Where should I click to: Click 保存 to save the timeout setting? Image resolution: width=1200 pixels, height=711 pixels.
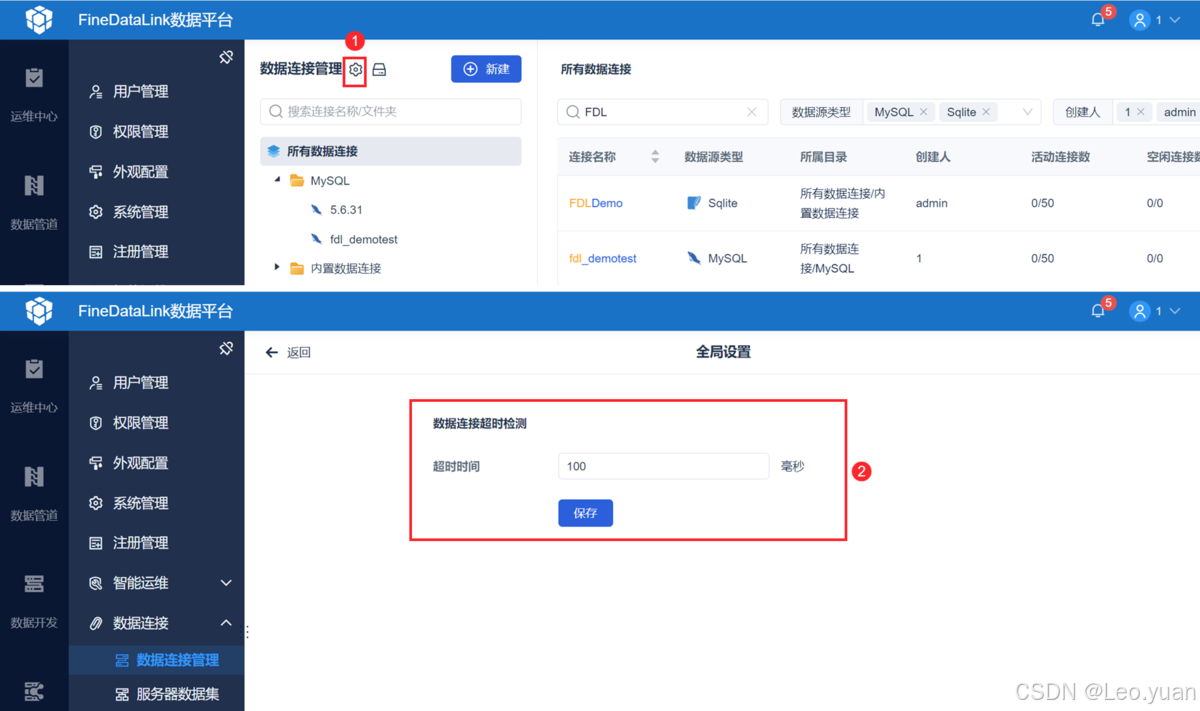coord(585,513)
